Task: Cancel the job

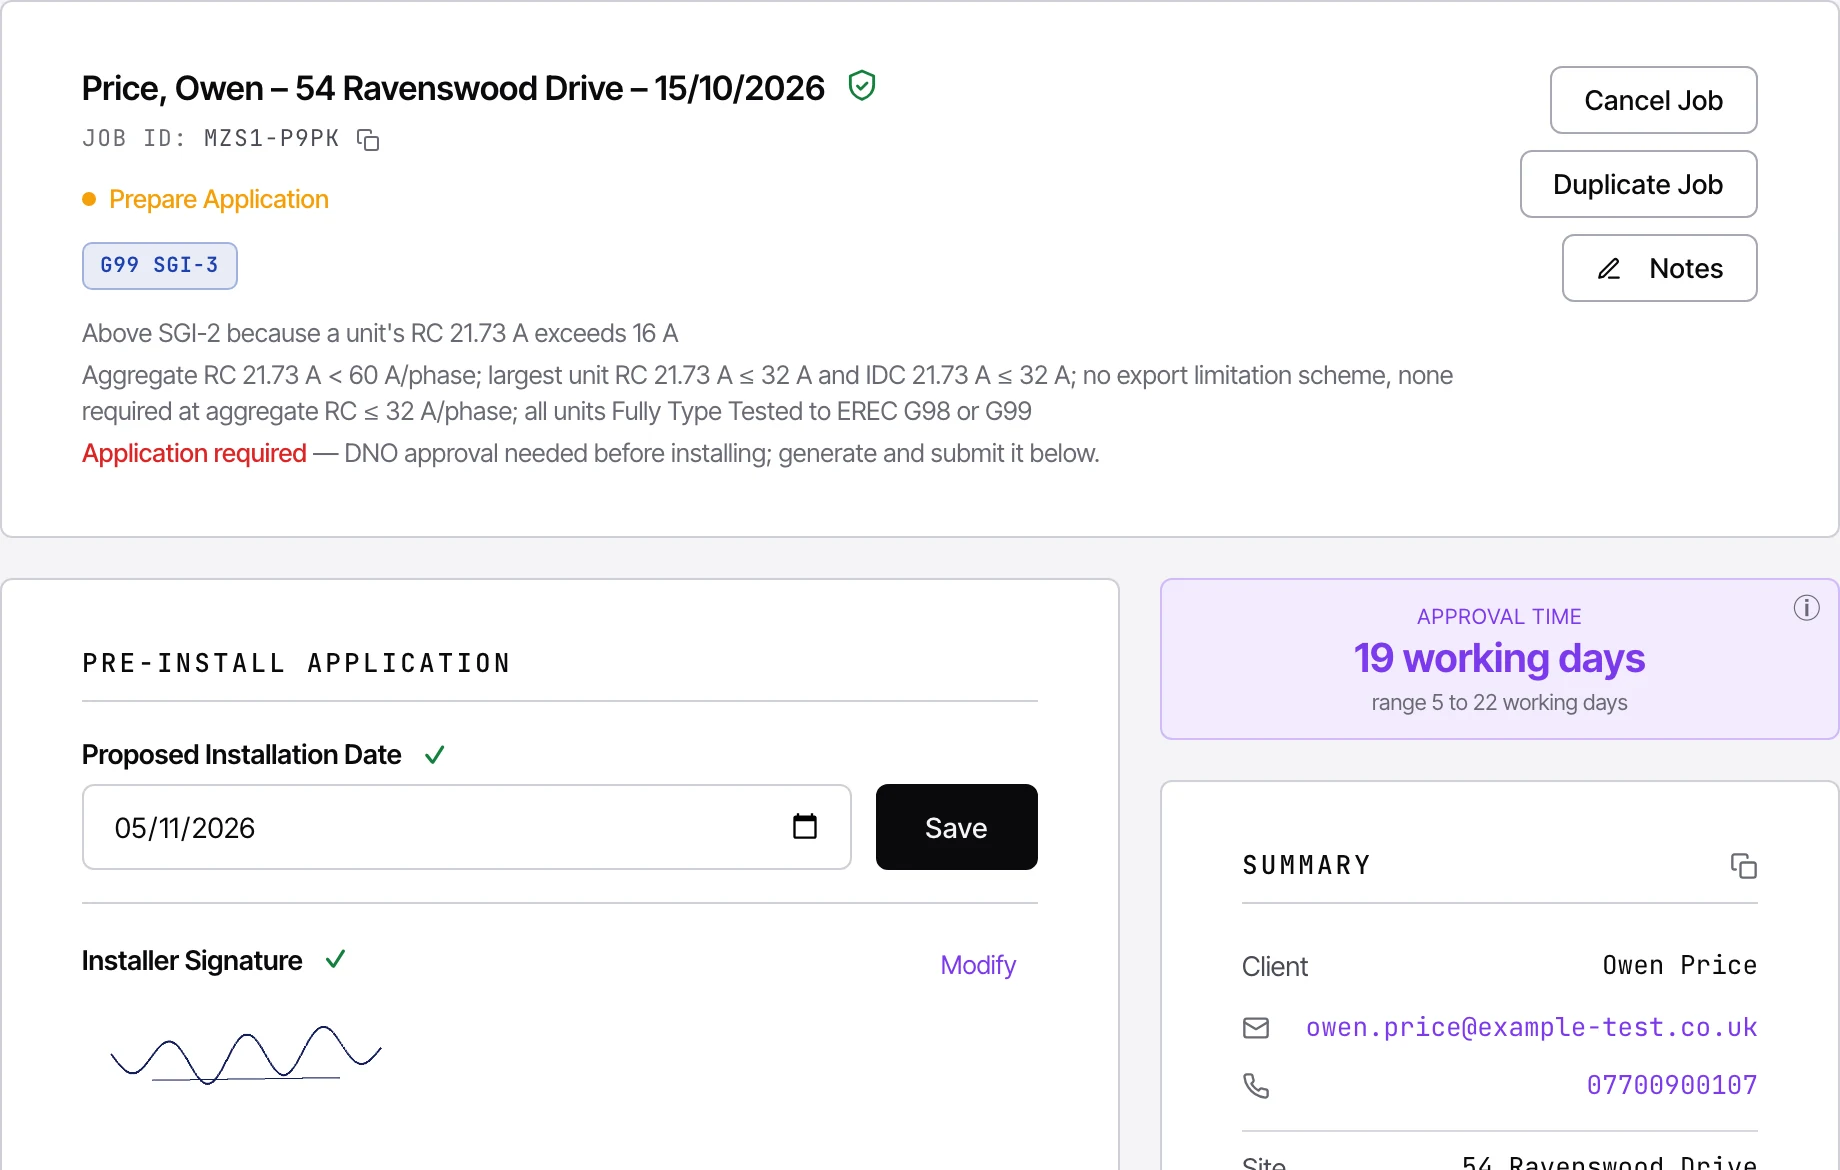Action: pyautogui.click(x=1654, y=100)
